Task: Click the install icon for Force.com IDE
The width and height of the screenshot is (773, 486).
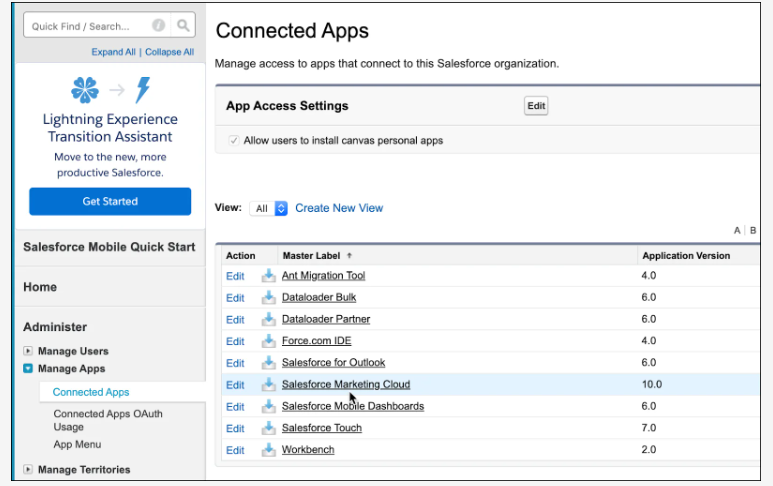Action: pos(268,341)
